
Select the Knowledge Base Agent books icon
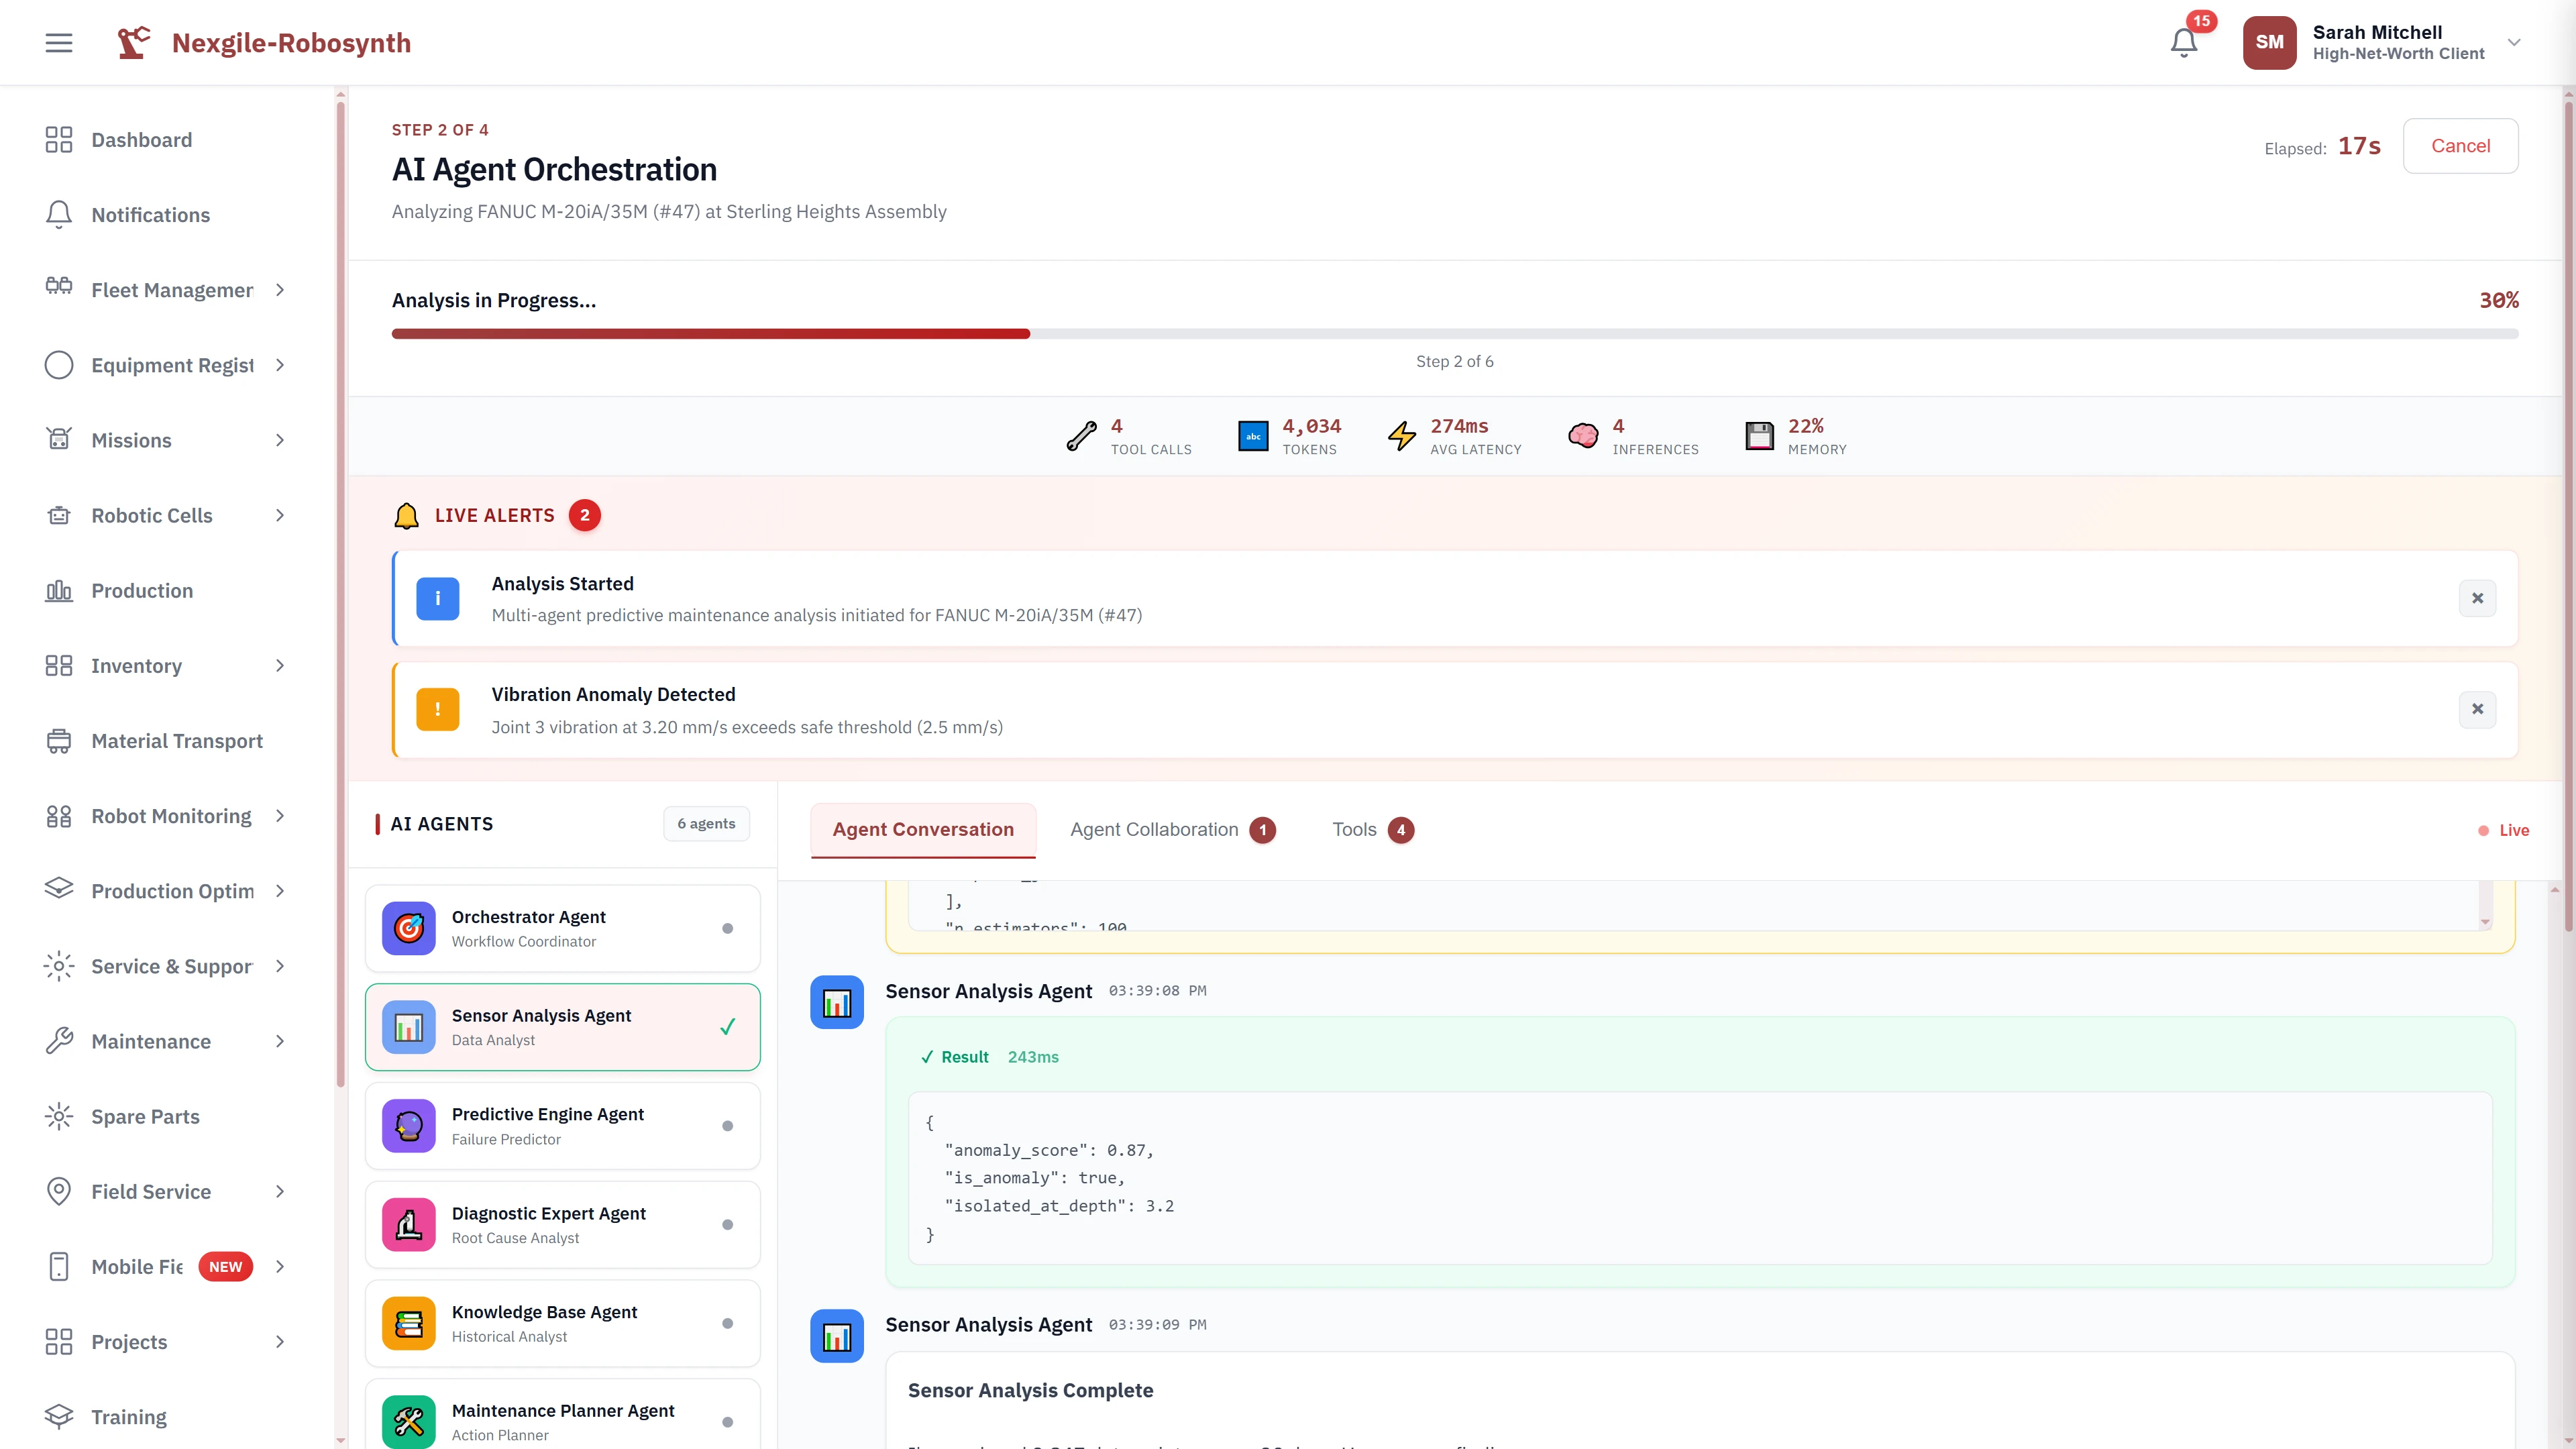[x=408, y=1323]
